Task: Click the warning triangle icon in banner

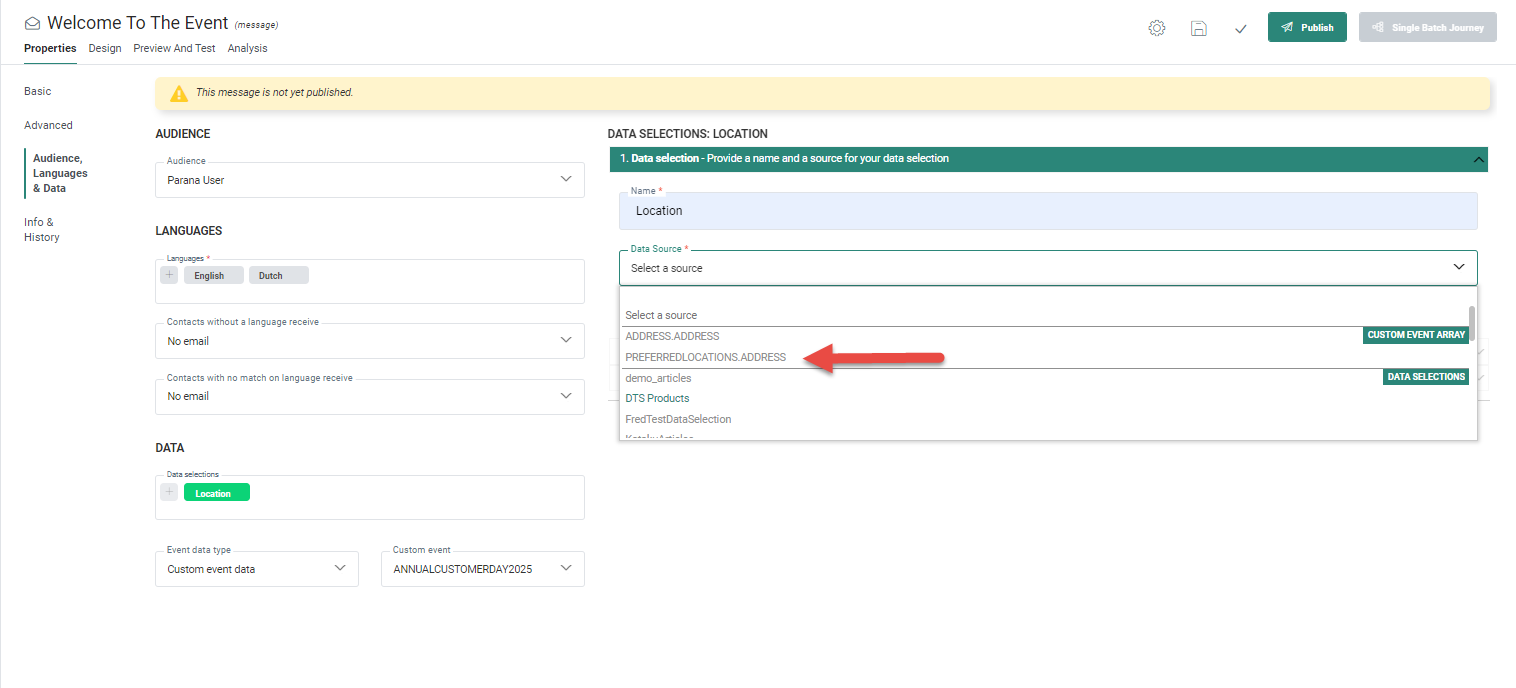Action: point(179,93)
